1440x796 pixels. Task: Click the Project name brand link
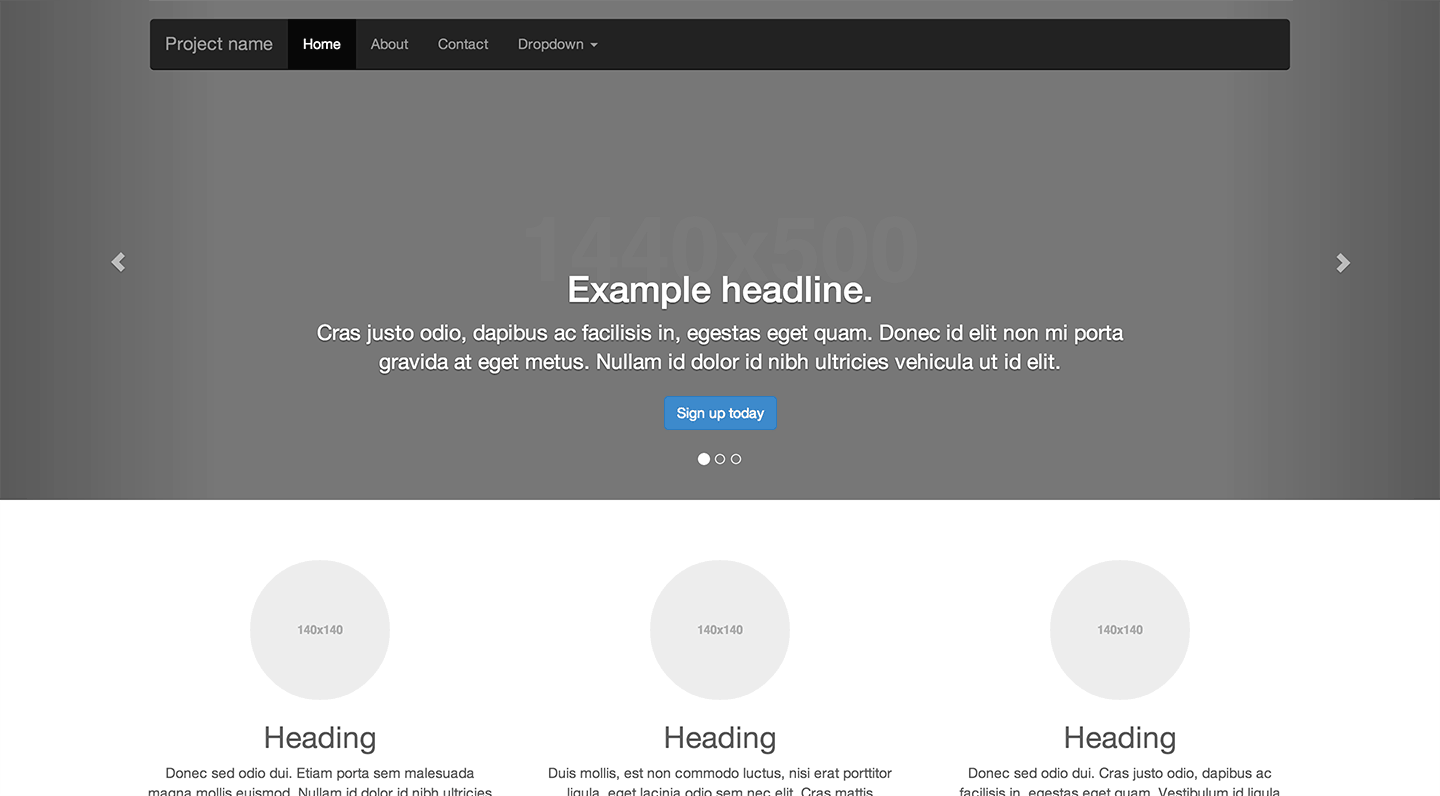pyautogui.click(x=219, y=44)
